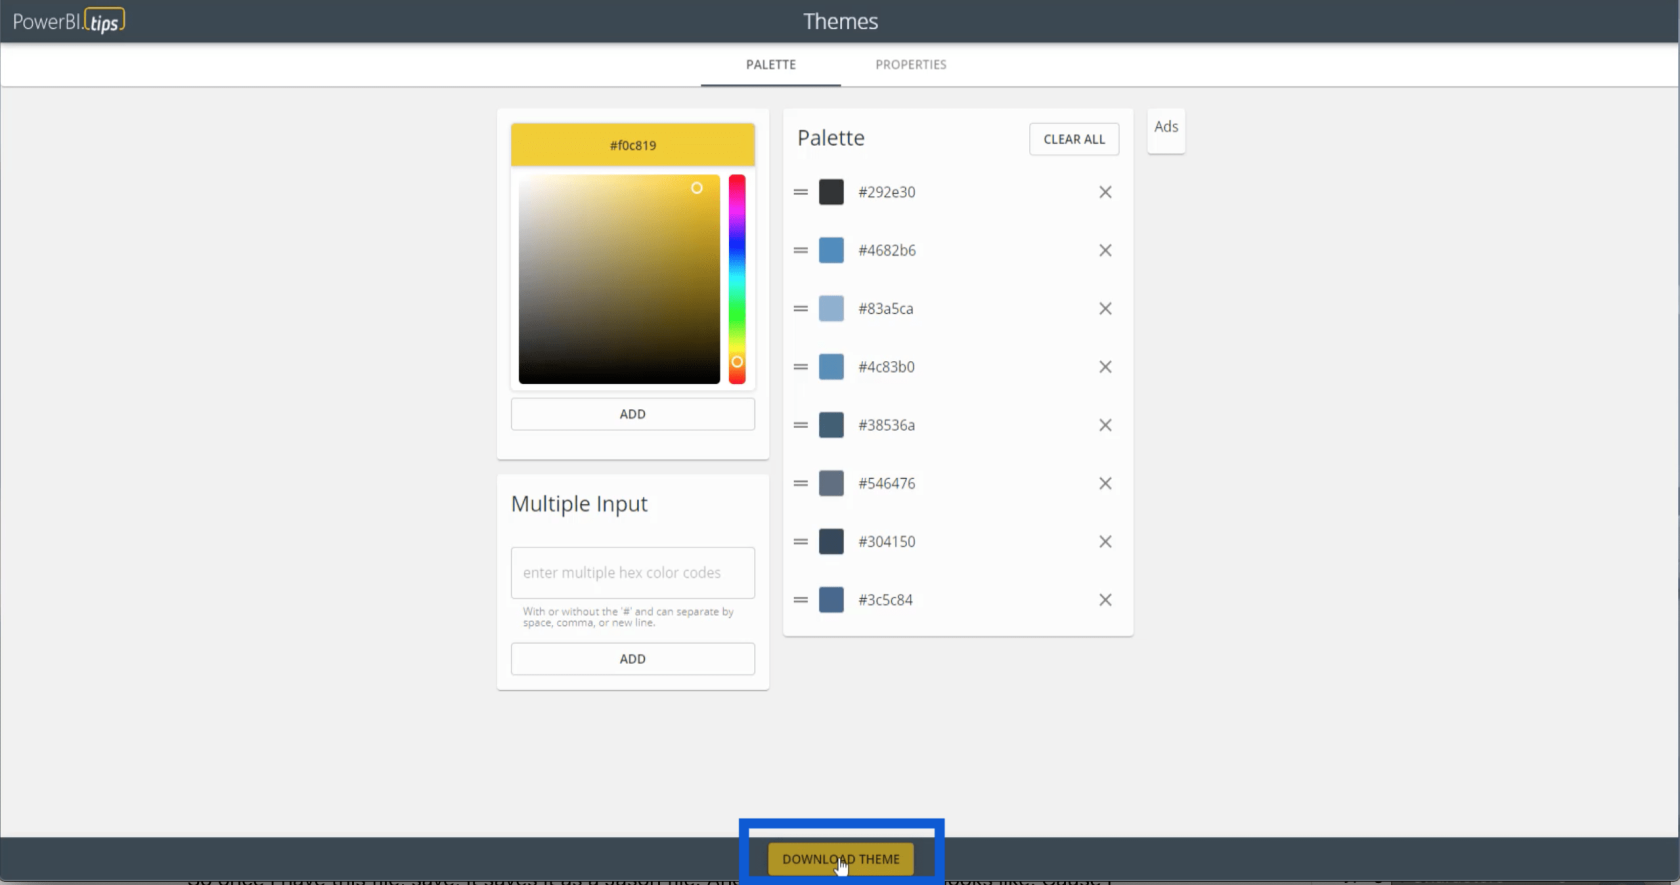Remove color #38536a from the palette
Viewport: 1680px width, 885px height.
[x=1105, y=425]
